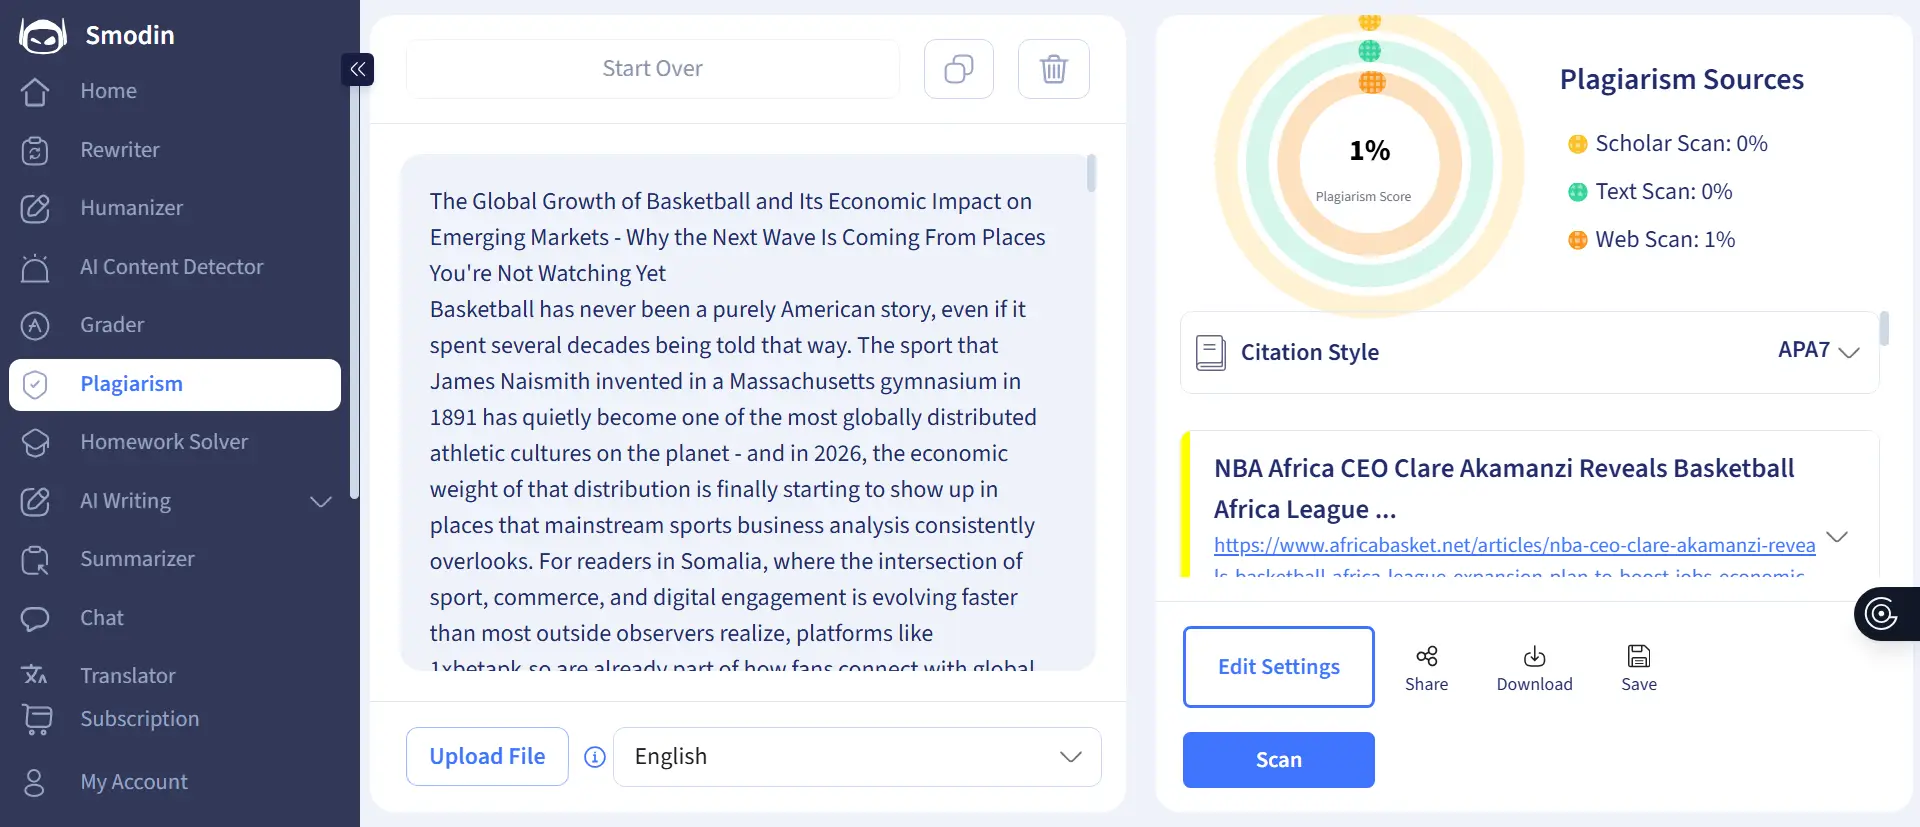
Task: Click the Share icon
Action: 1426,657
